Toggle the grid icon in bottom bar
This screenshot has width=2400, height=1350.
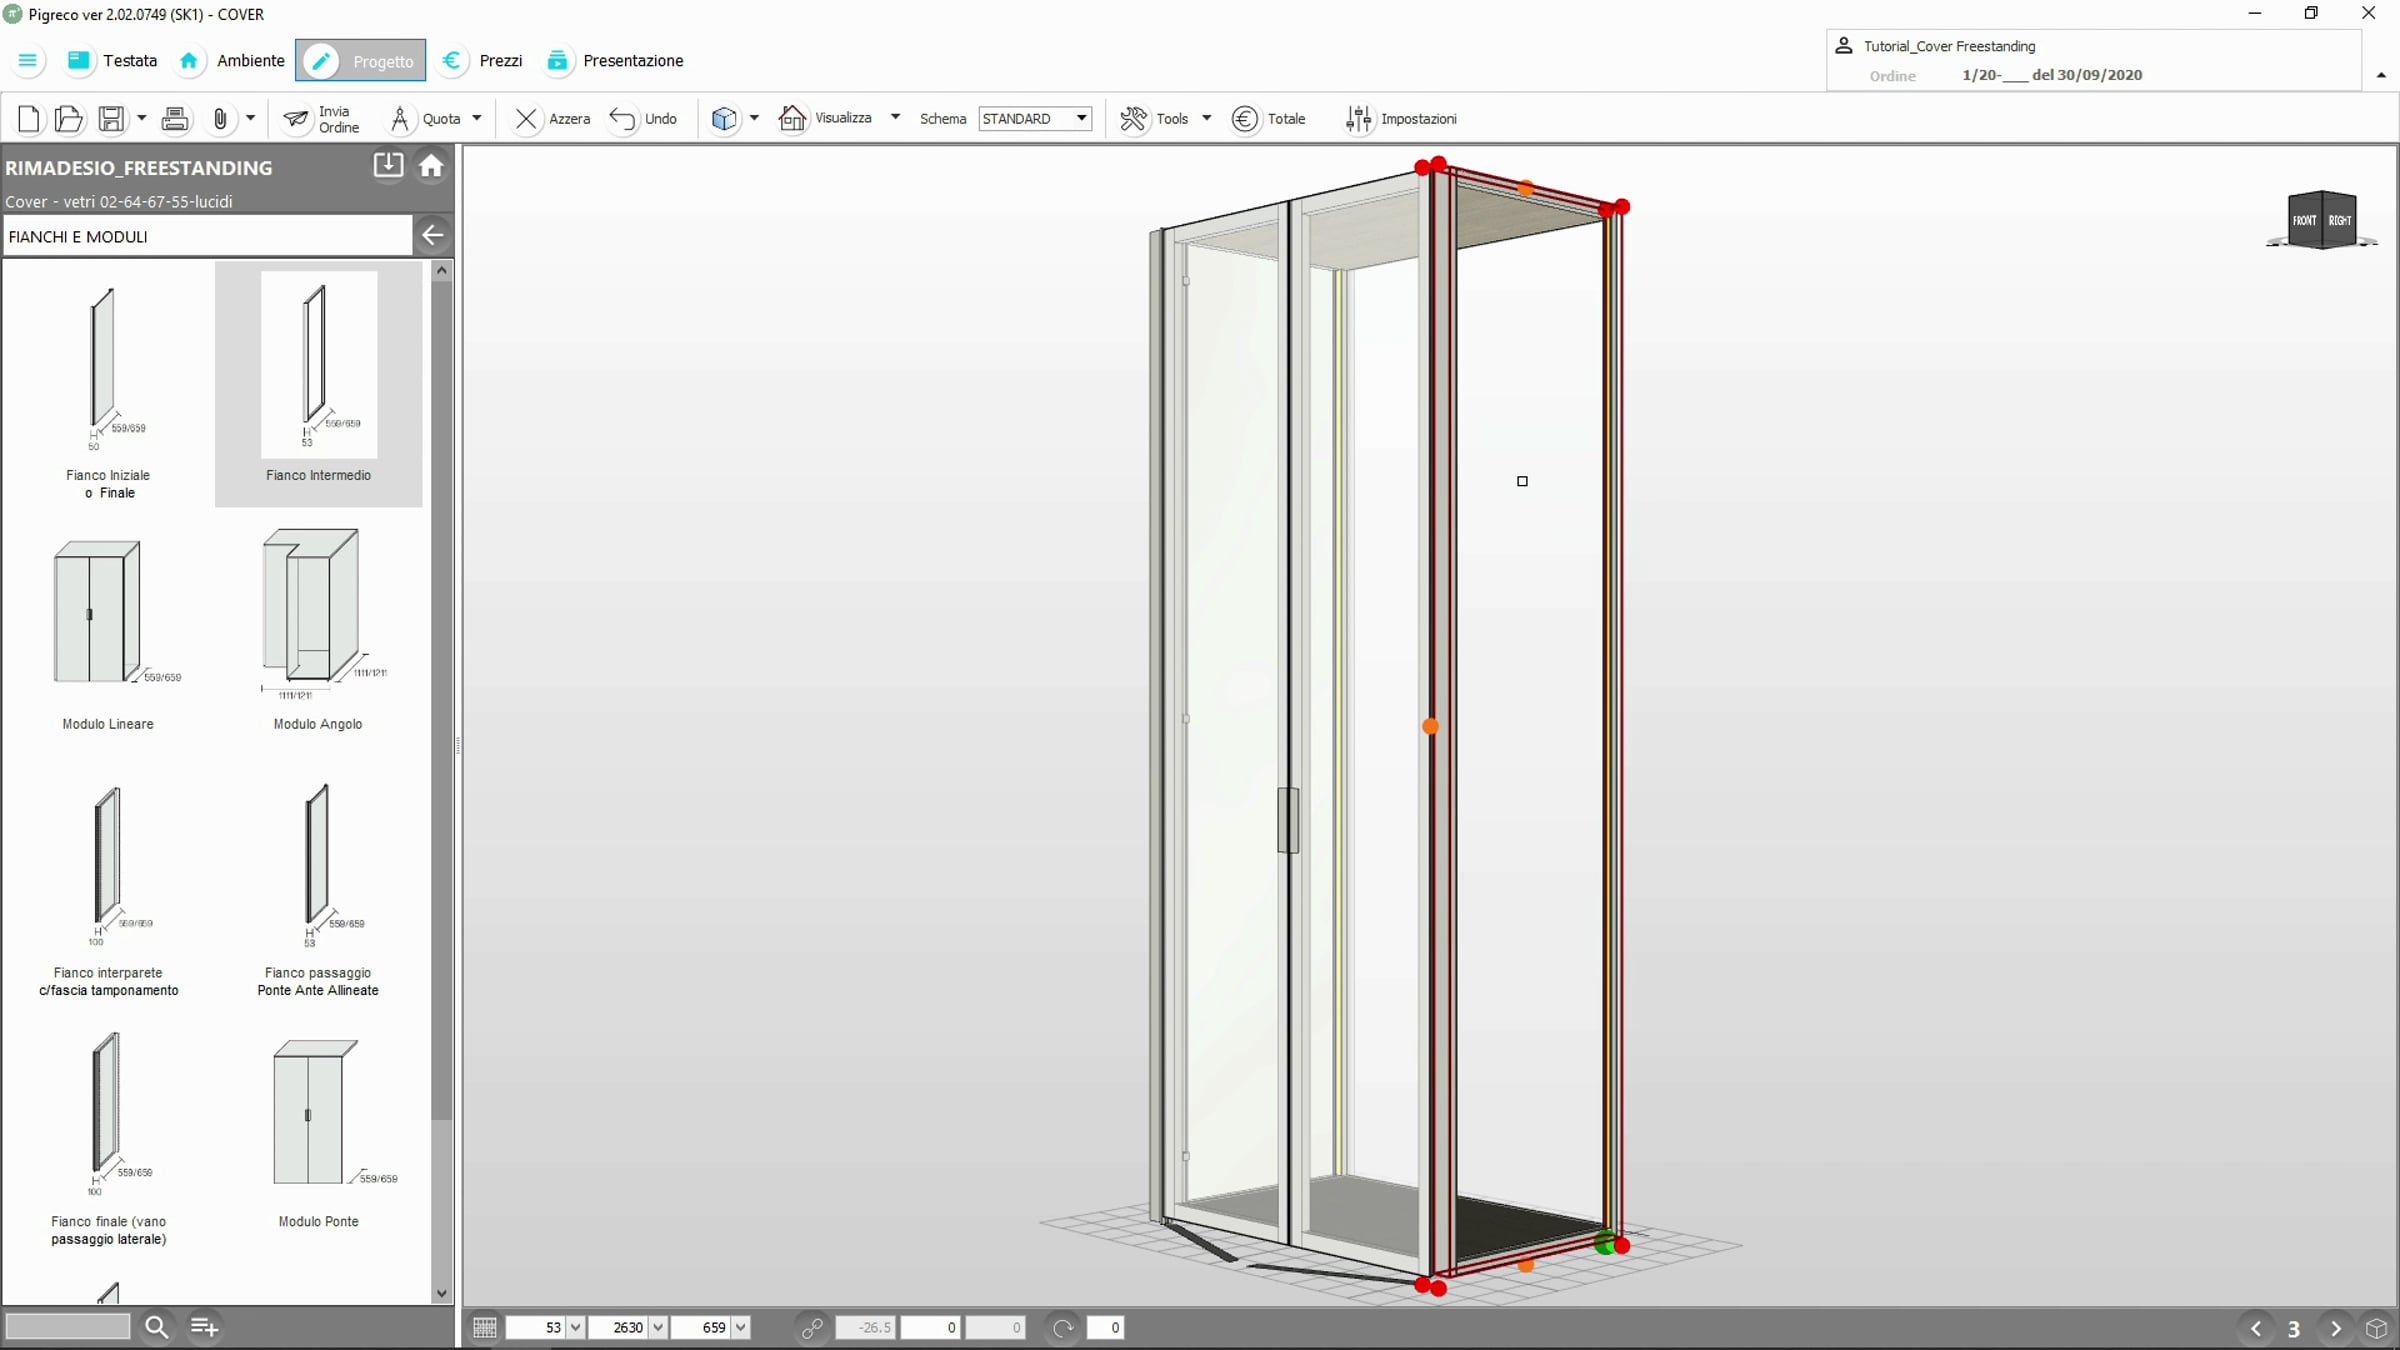pyautogui.click(x=485, y=1328)
